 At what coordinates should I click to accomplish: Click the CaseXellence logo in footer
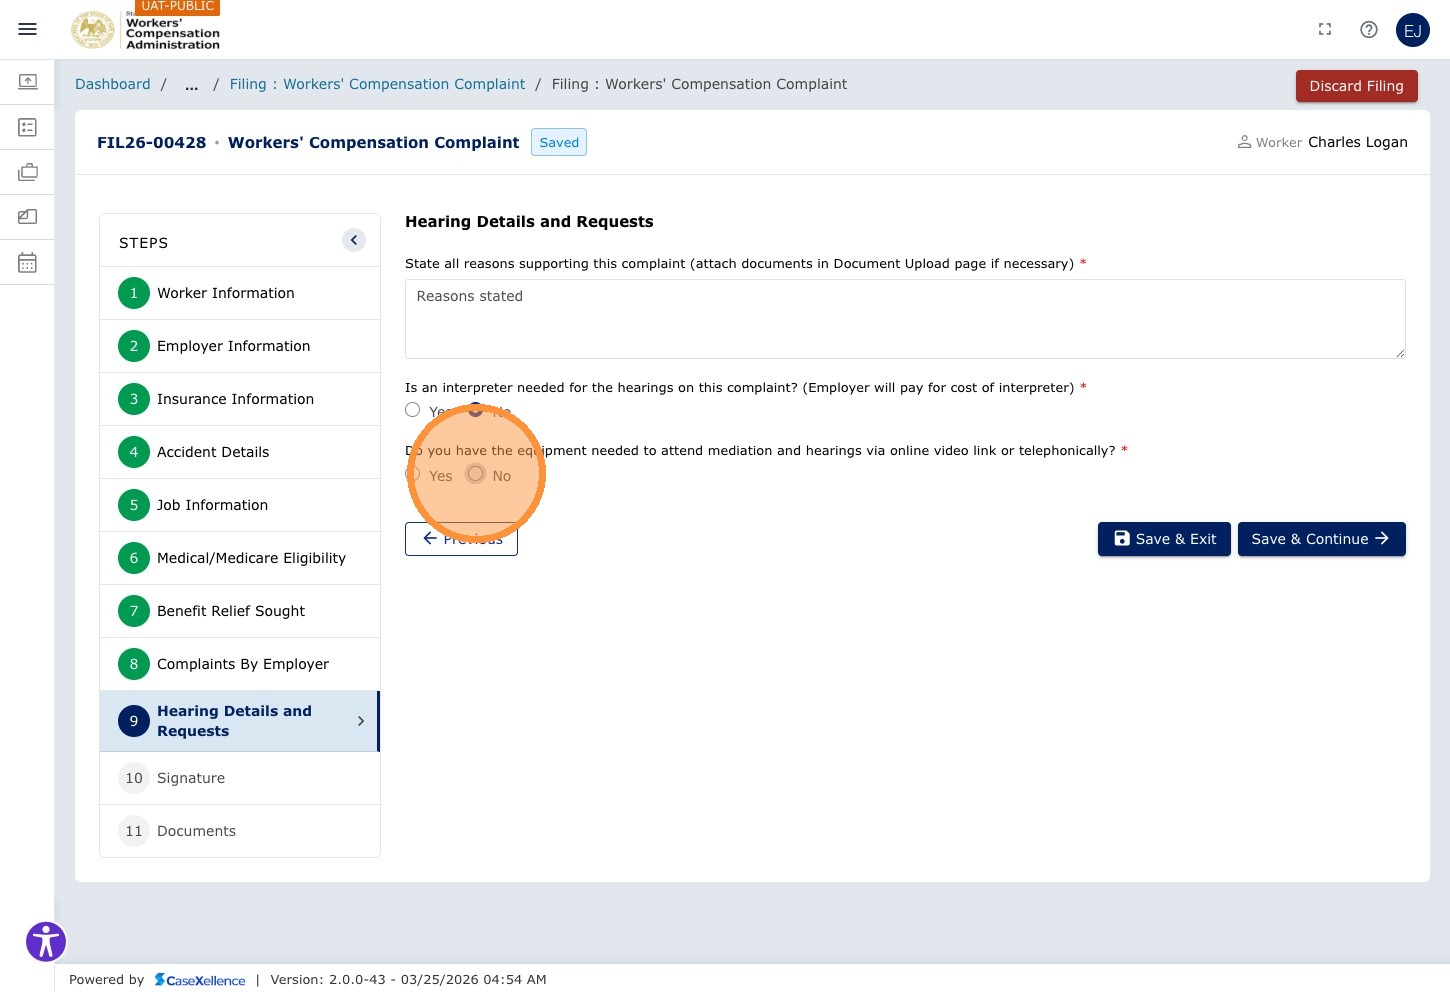pyautogui.click(x=200, y=980)
